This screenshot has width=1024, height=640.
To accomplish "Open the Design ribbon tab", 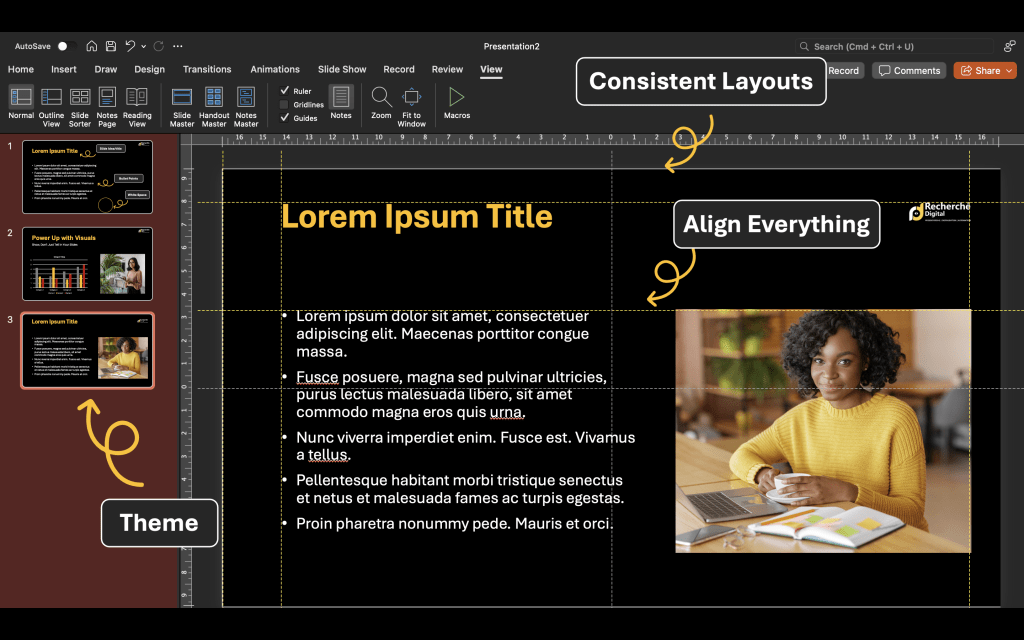I will pyautogui.click(x=149, y=70).
